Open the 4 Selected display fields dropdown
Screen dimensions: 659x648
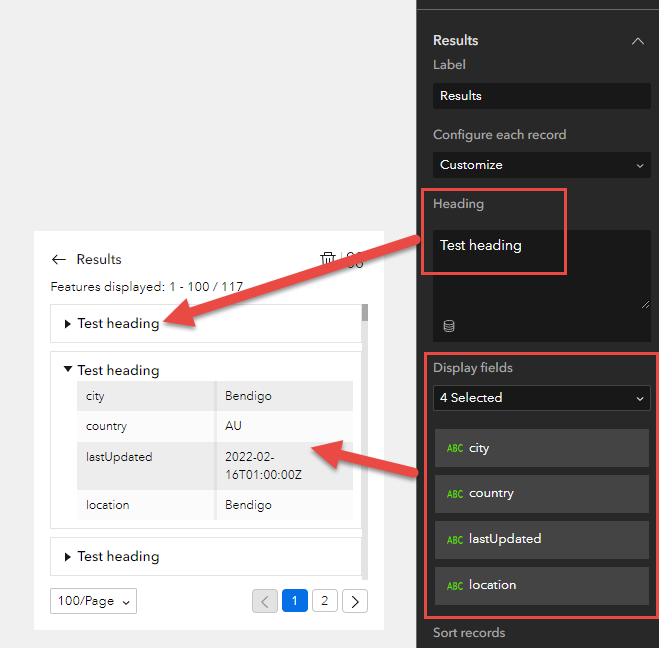point(542,398)
